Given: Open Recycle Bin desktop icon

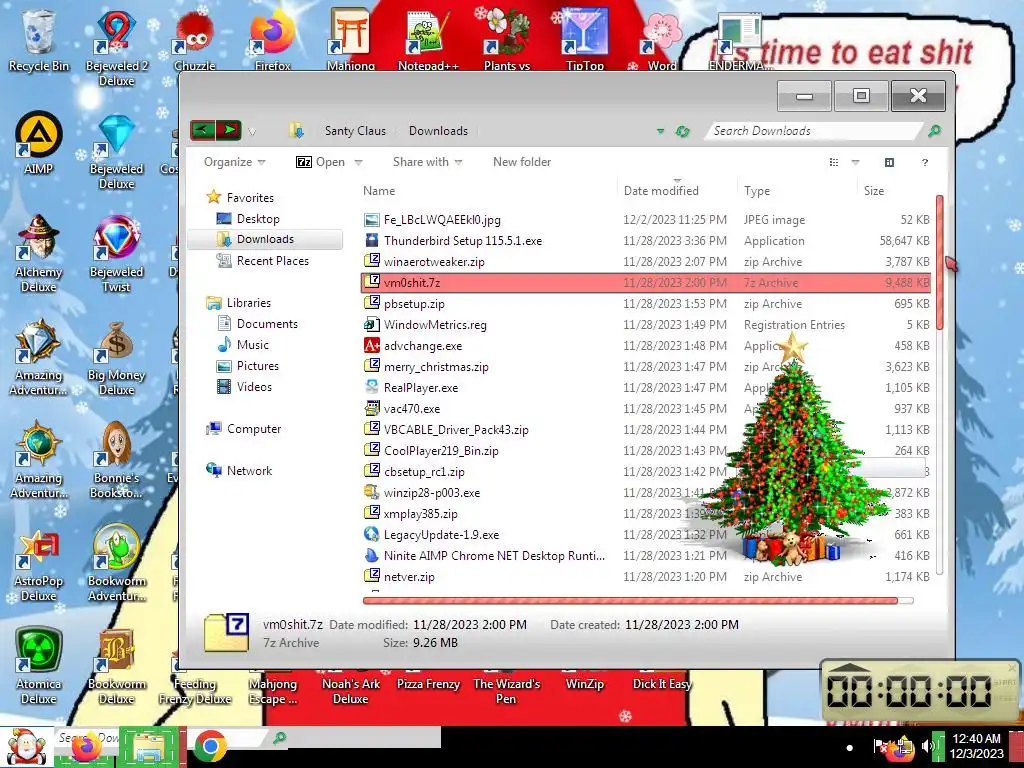Looking at the screenshot, I should [39, 41].
